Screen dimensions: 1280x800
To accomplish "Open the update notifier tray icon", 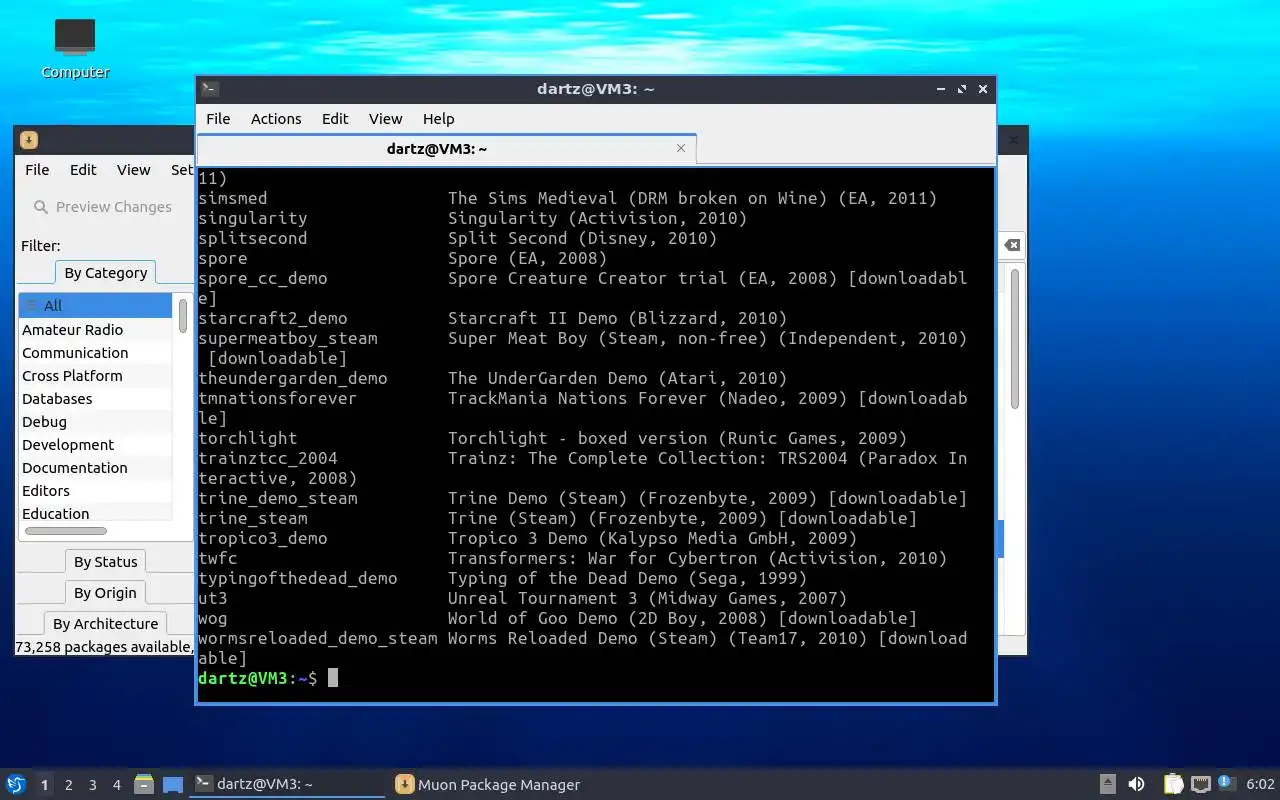I will 1227,784.
